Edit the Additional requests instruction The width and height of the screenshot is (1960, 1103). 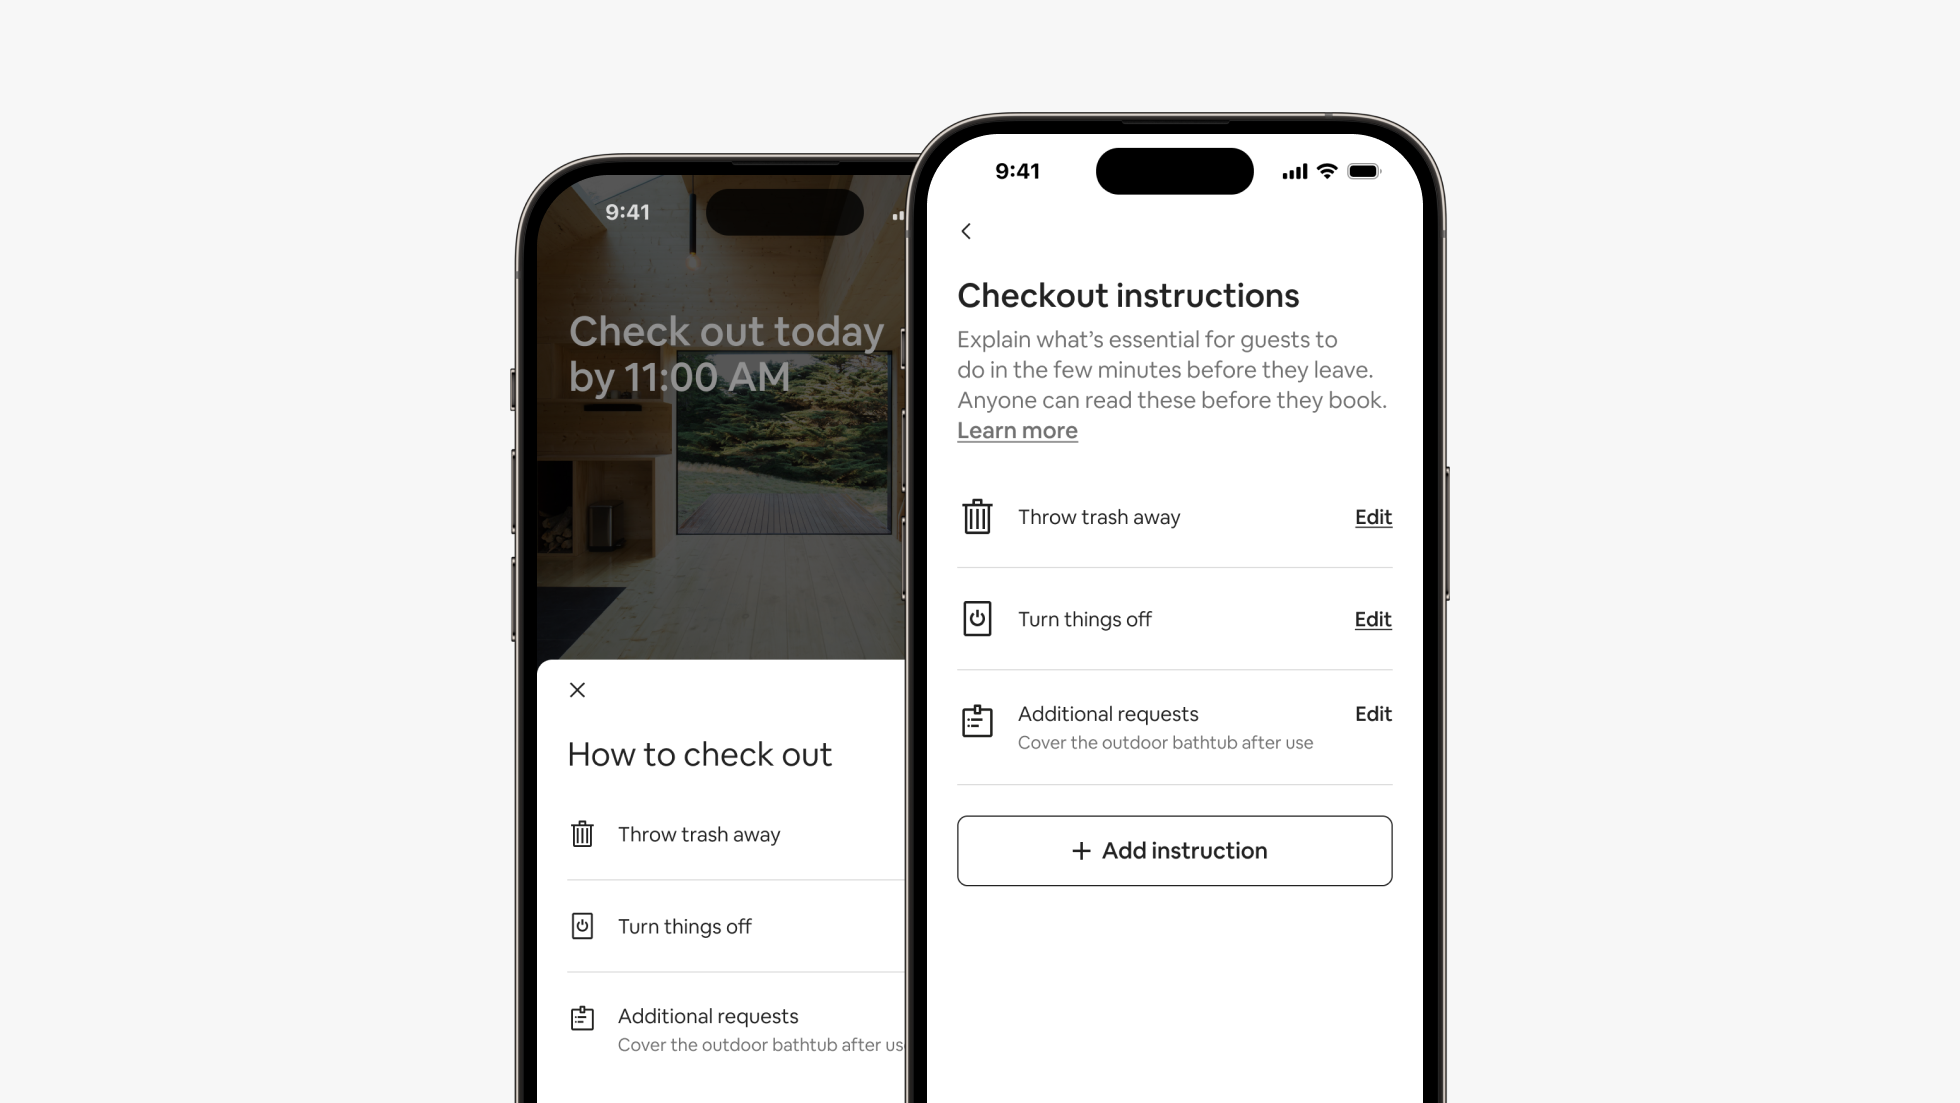click(x=1373, y=714)
